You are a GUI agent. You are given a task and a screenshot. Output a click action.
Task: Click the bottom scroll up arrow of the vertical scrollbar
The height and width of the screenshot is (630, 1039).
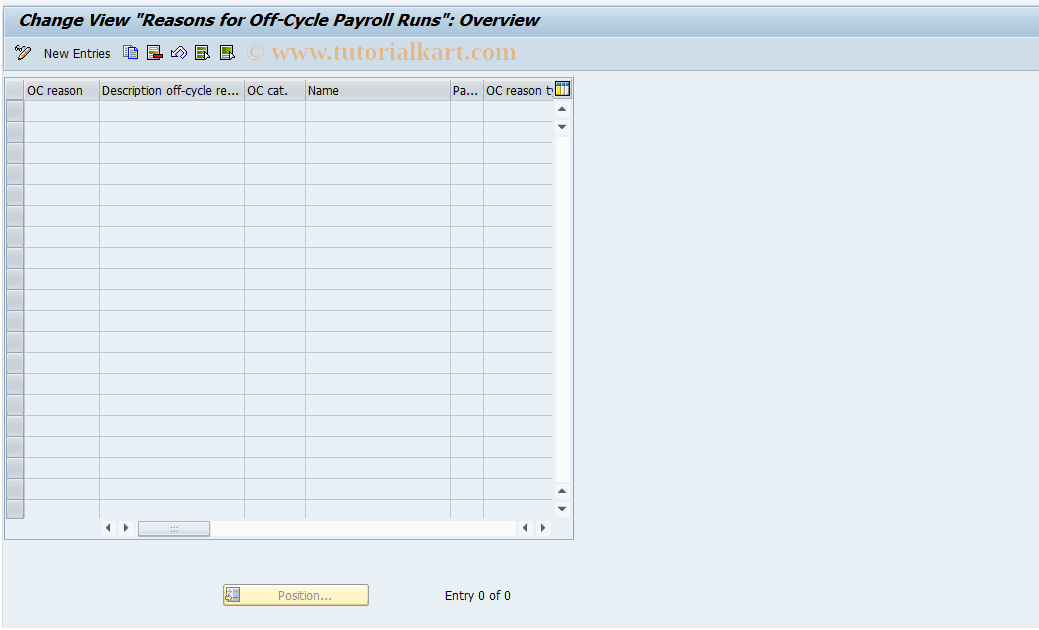pyautogui.click(x=562, y=491)
